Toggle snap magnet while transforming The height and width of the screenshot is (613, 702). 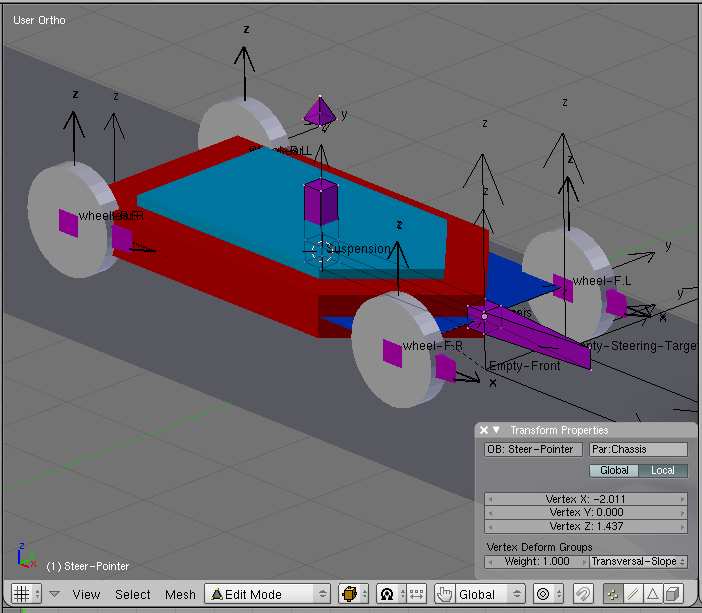pyautogui.click(x=583, y=594)
